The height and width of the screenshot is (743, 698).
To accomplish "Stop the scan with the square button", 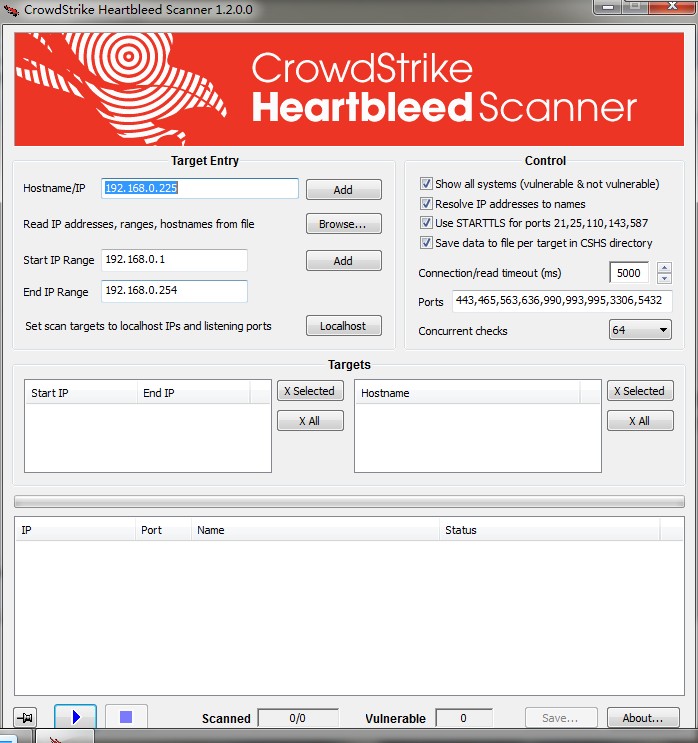I will point(126,716).
